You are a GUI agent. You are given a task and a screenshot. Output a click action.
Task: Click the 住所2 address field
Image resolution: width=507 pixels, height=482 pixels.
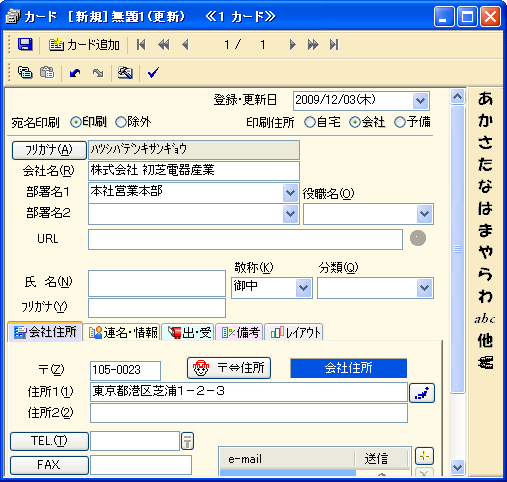point(249,413)
